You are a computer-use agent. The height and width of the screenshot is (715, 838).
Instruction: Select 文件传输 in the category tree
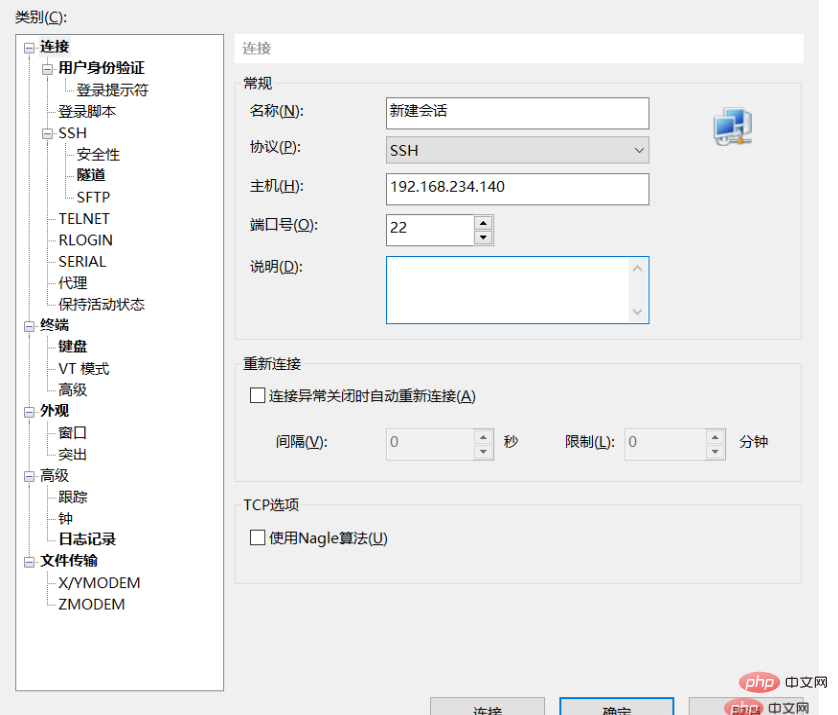tap(69, 561)
